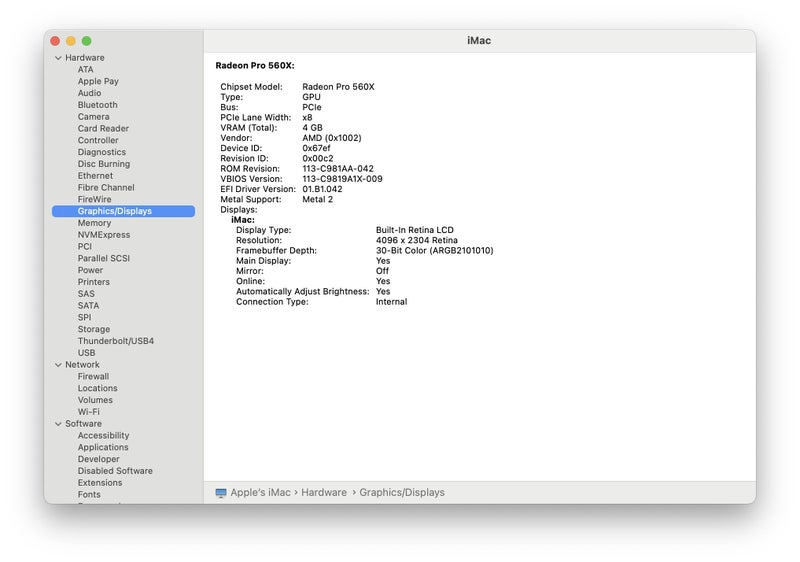Select Fonts under Software
800x562 pixels.
pos(89,494)
